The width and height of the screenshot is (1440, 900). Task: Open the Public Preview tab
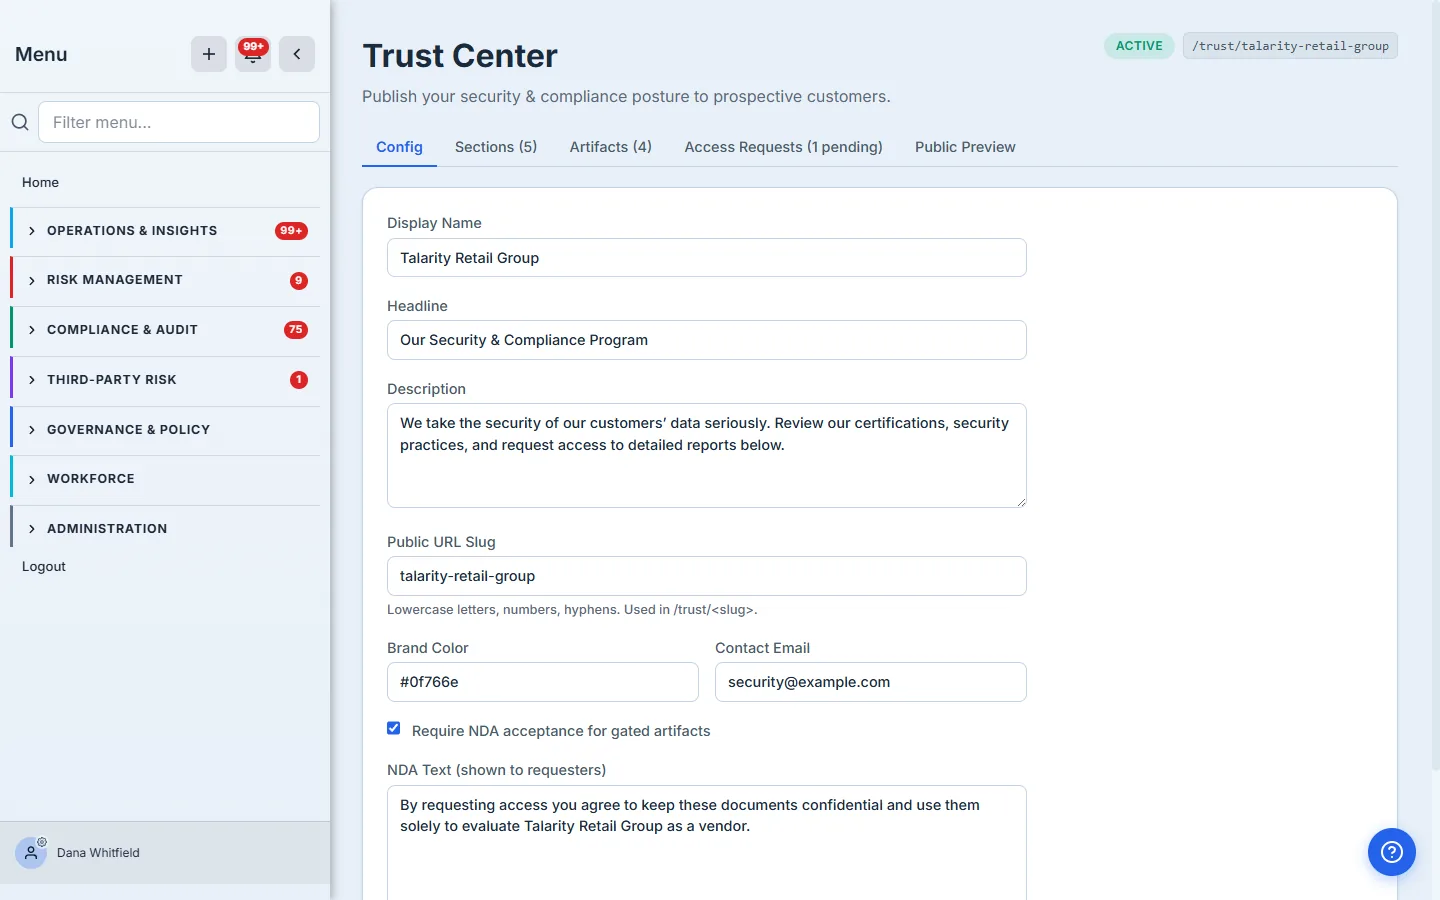(x=965, y=147)
